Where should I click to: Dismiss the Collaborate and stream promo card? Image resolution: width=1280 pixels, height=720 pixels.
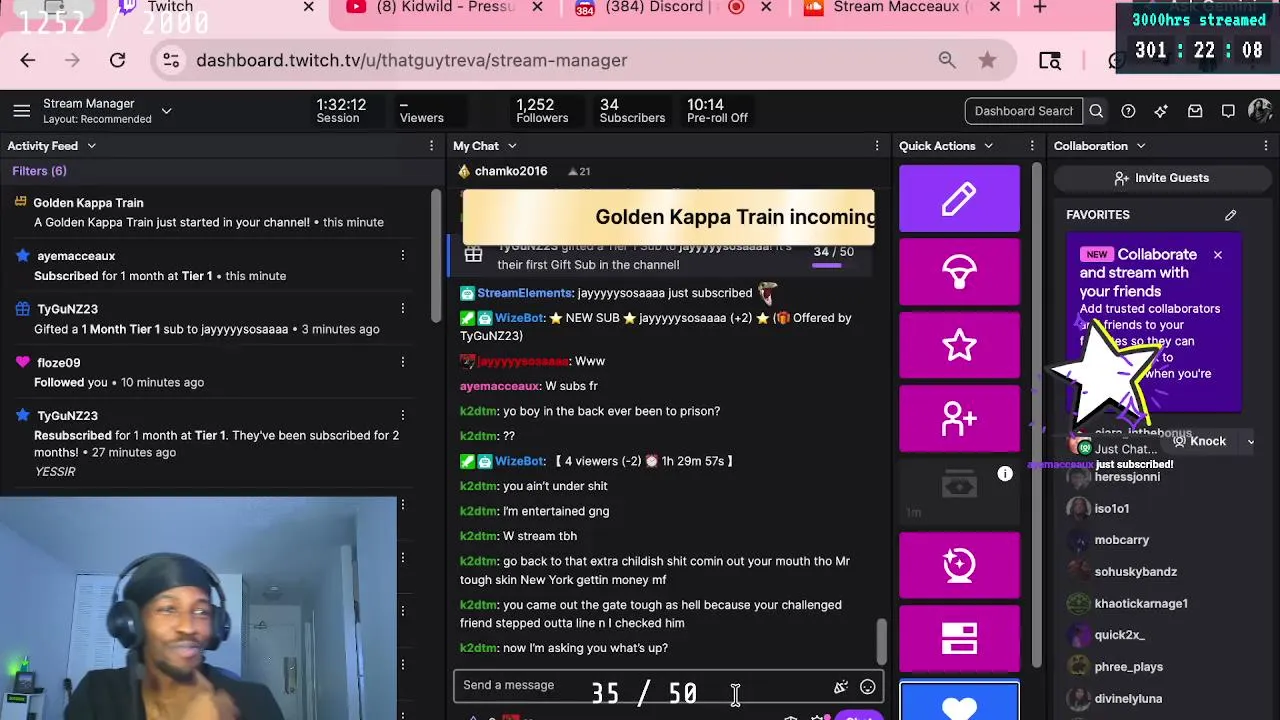[x=1217, y=255]
